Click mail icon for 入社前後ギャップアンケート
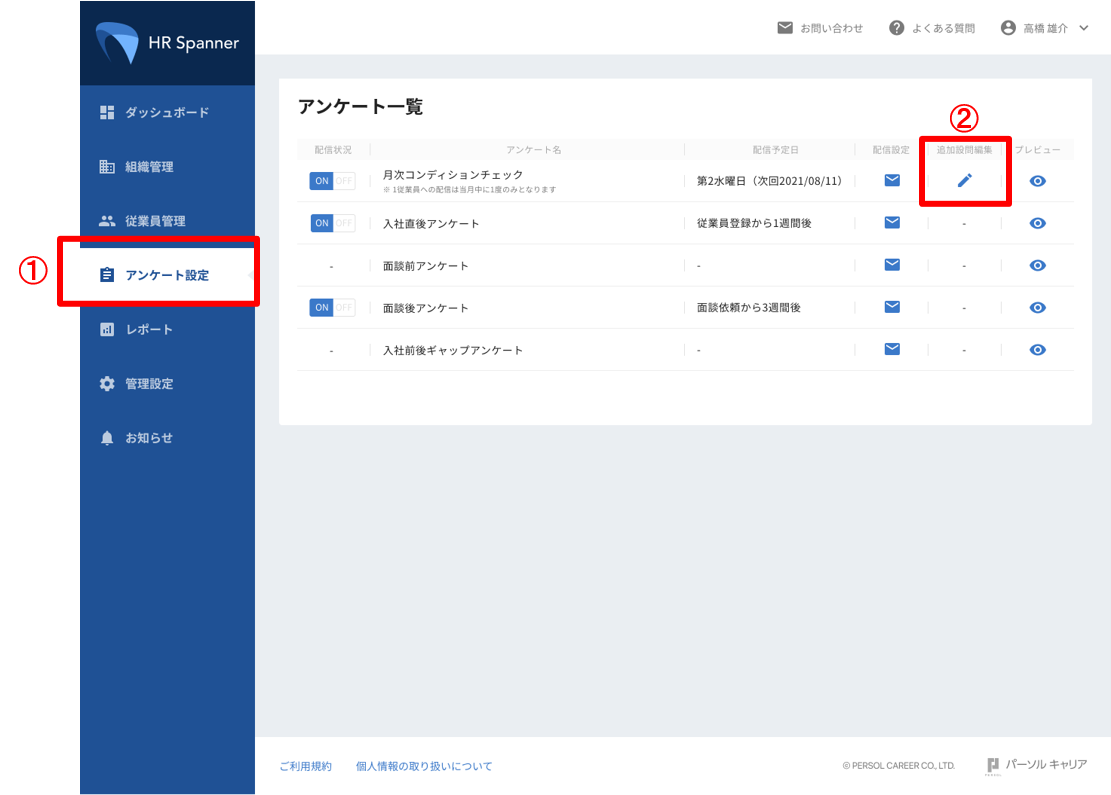Screen dimensions: 1111x795 (892, 349)
